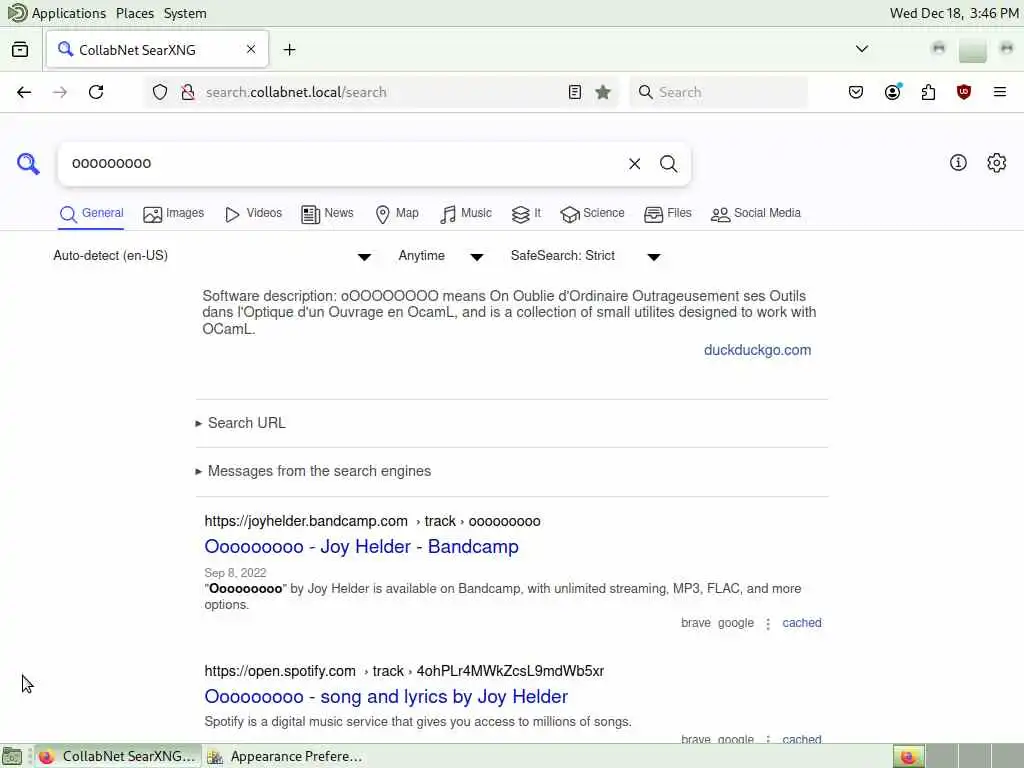Screen dimensions: 1024x768
Task: Open Bandcamp result options dots
Action: tap(768, 624)
